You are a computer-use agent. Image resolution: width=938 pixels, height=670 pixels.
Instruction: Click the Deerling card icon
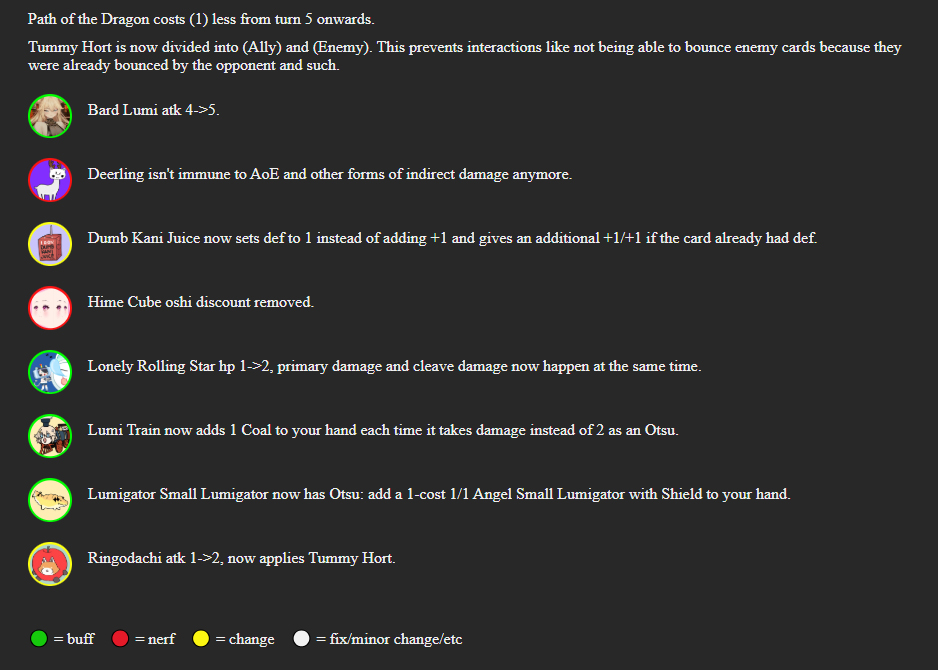[x=49, y=179]
